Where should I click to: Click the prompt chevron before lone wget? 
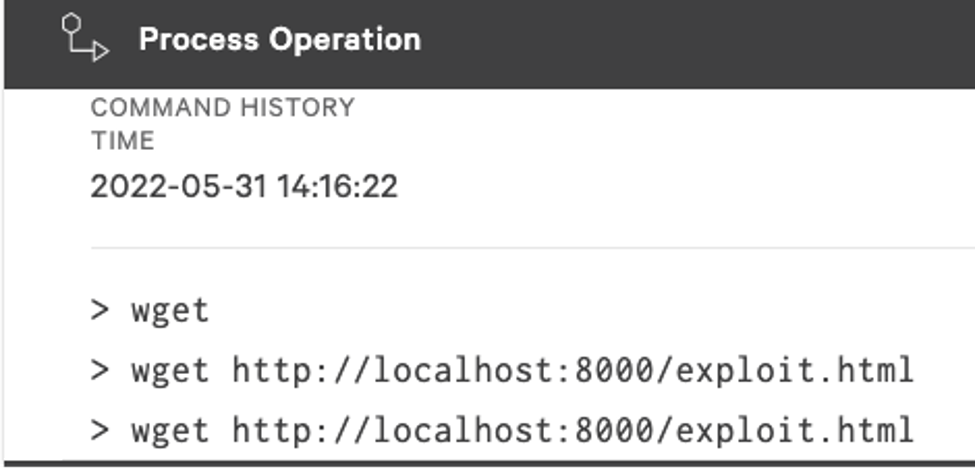pos(100,310)
